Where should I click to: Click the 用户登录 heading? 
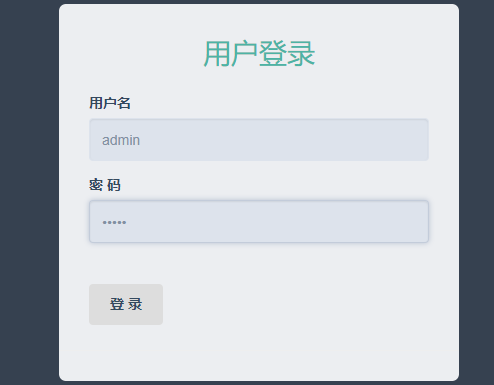tap(259, 53)
